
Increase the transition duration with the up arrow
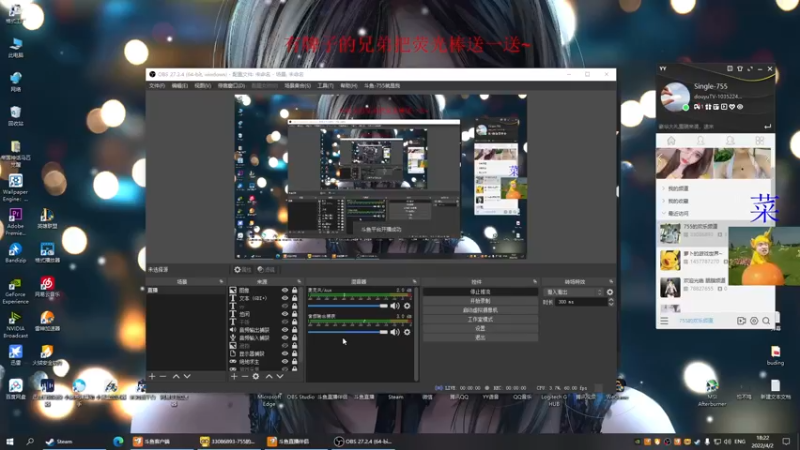pyautogui.click(x=611, y=300)
